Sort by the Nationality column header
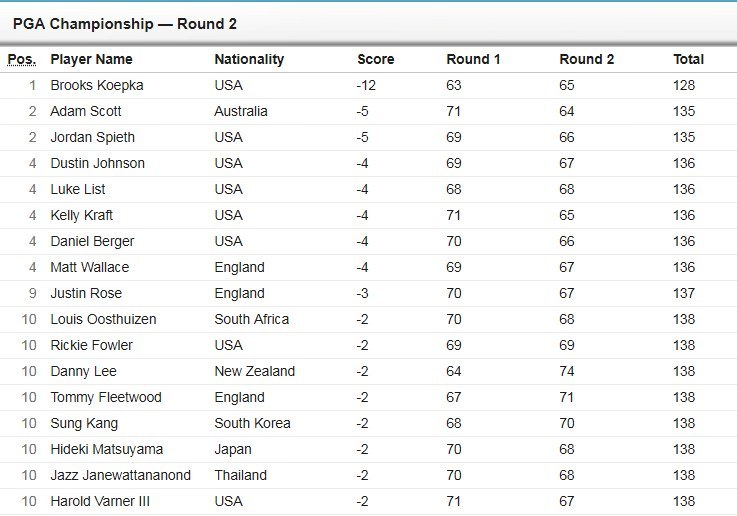This screenshot has height=516, width=737. (x=249, y=59)
